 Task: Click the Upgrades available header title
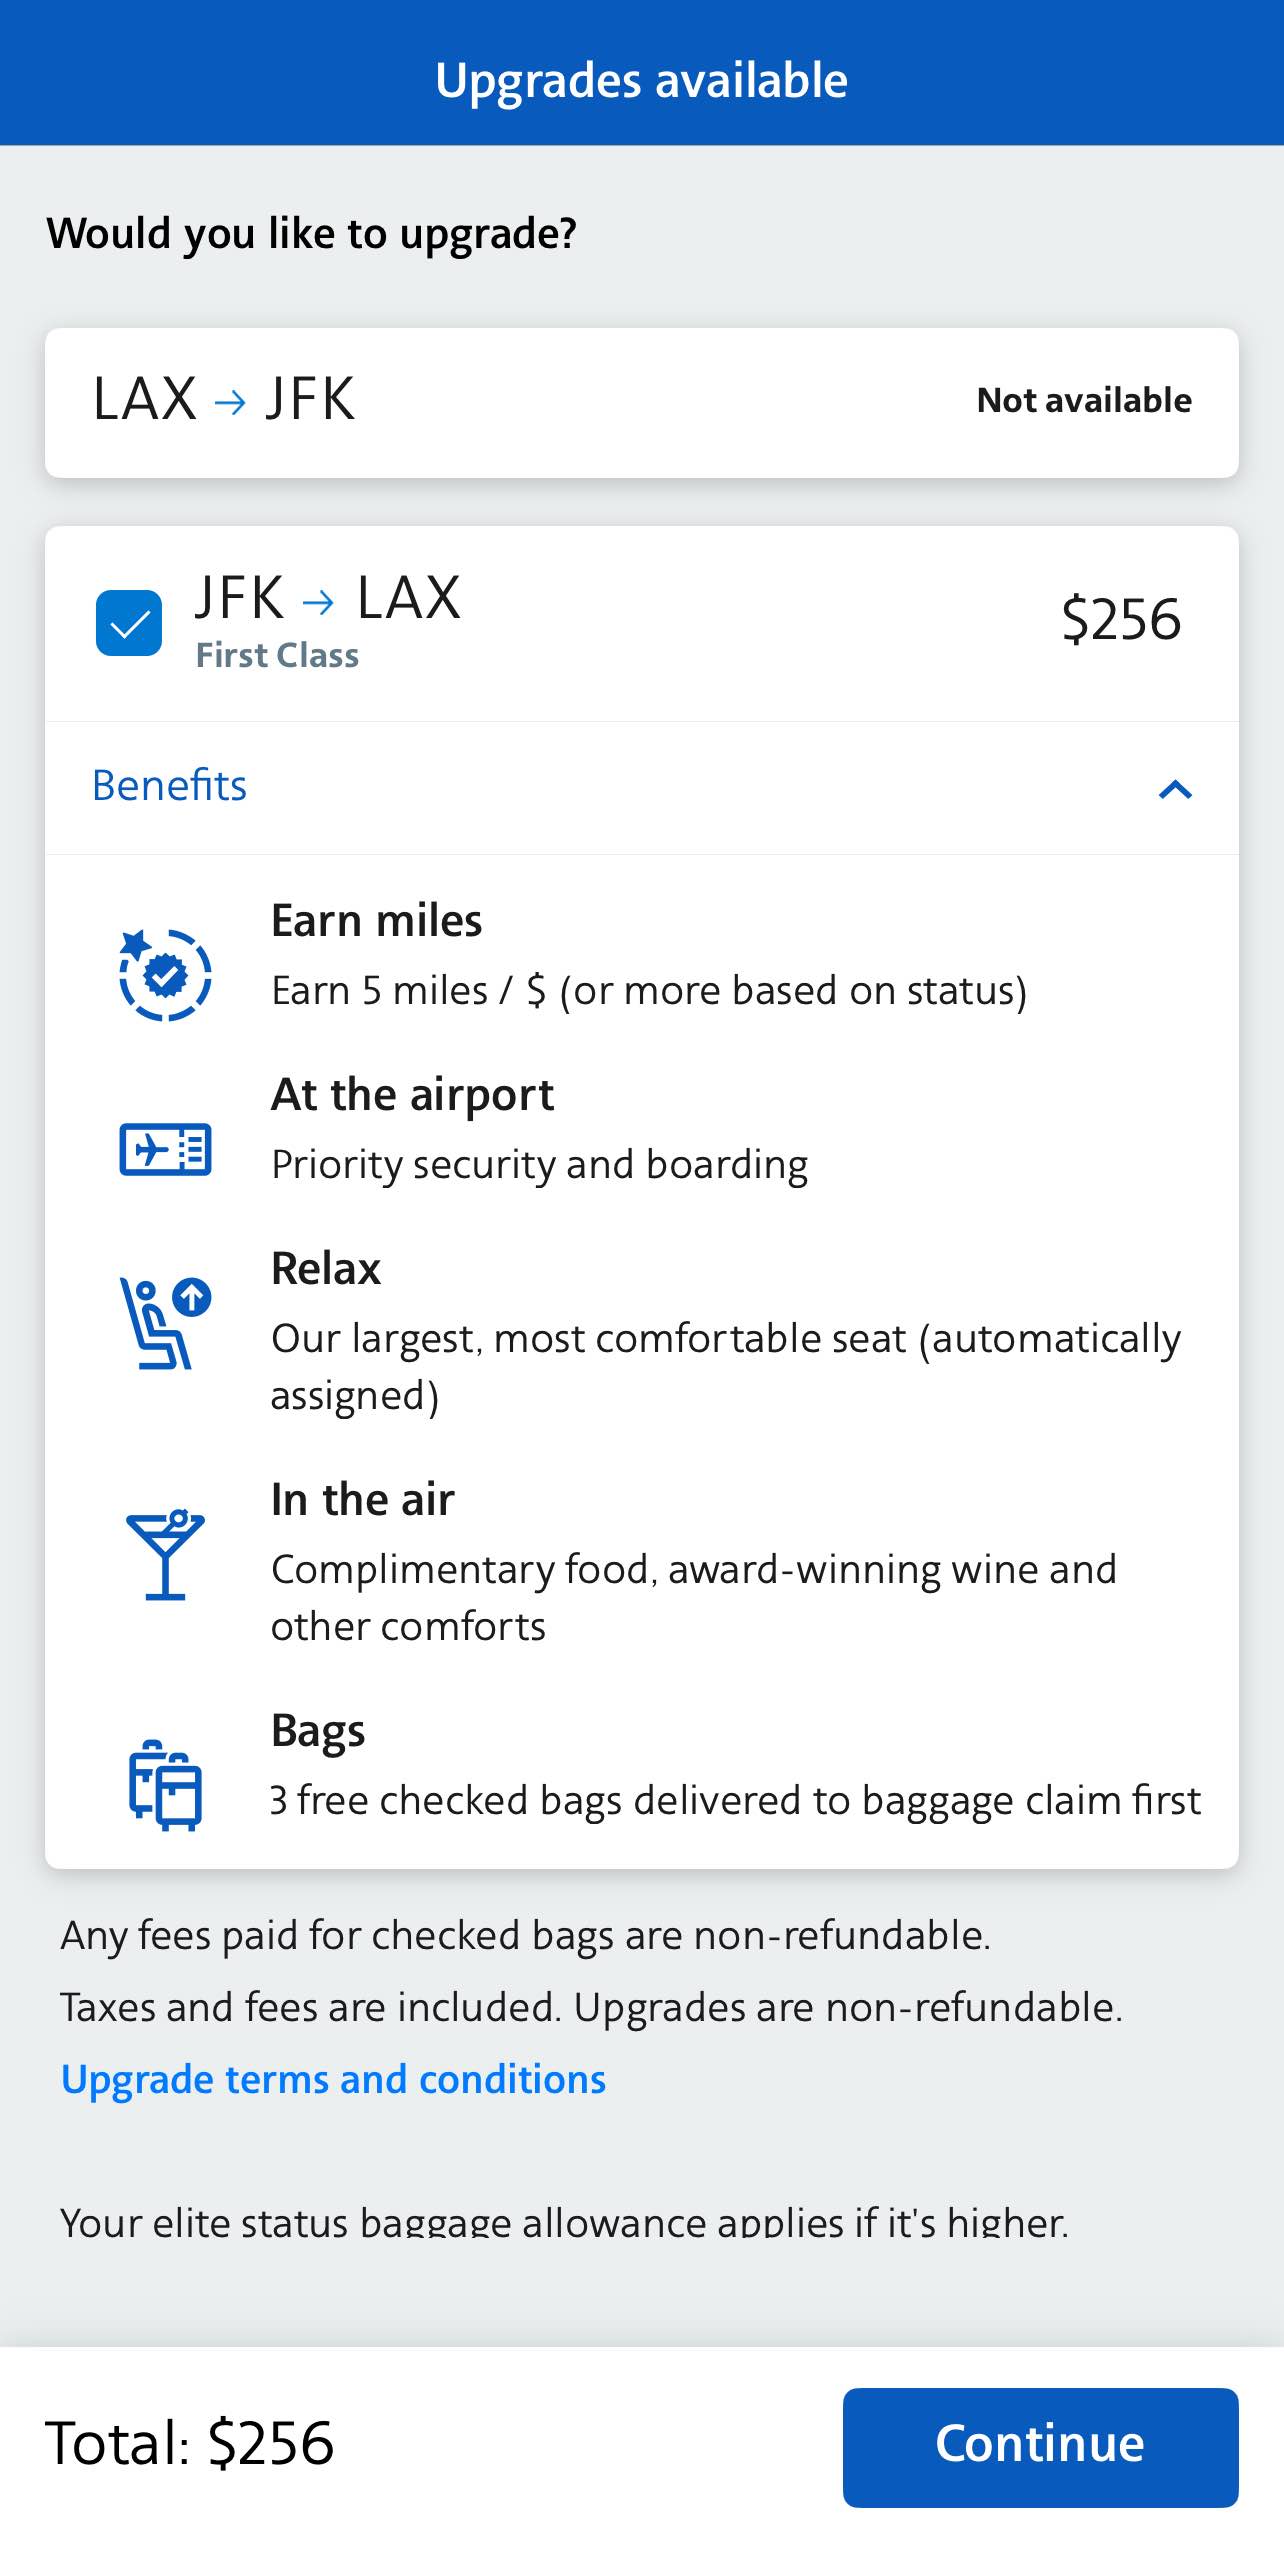642,80
